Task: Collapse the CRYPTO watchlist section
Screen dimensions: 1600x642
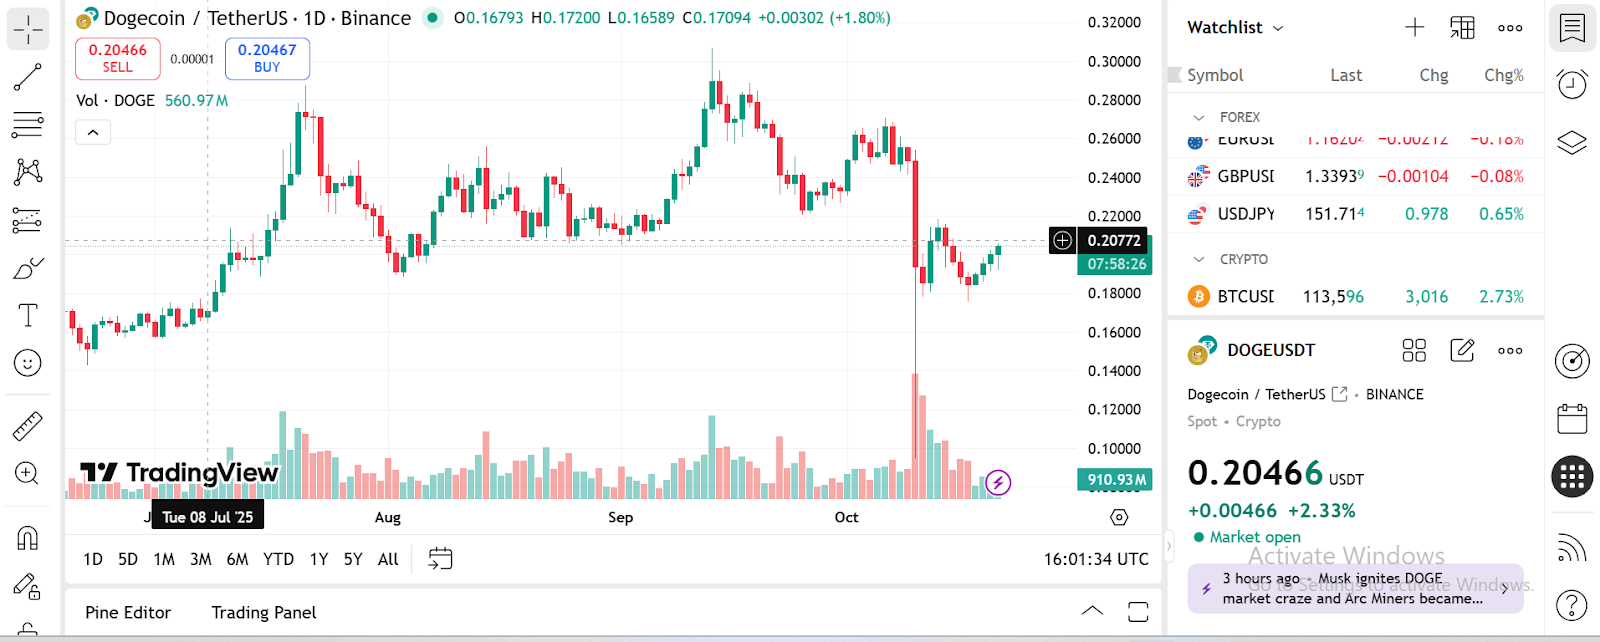Action: coord(1199,260)
